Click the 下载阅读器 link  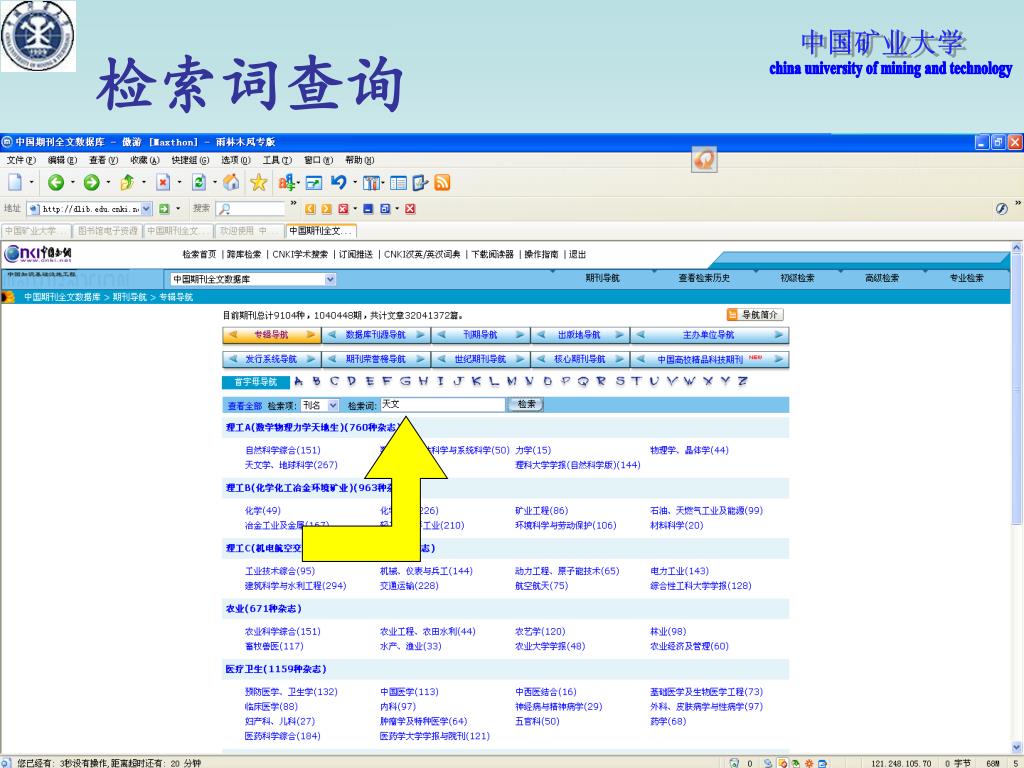pos(492,255)
